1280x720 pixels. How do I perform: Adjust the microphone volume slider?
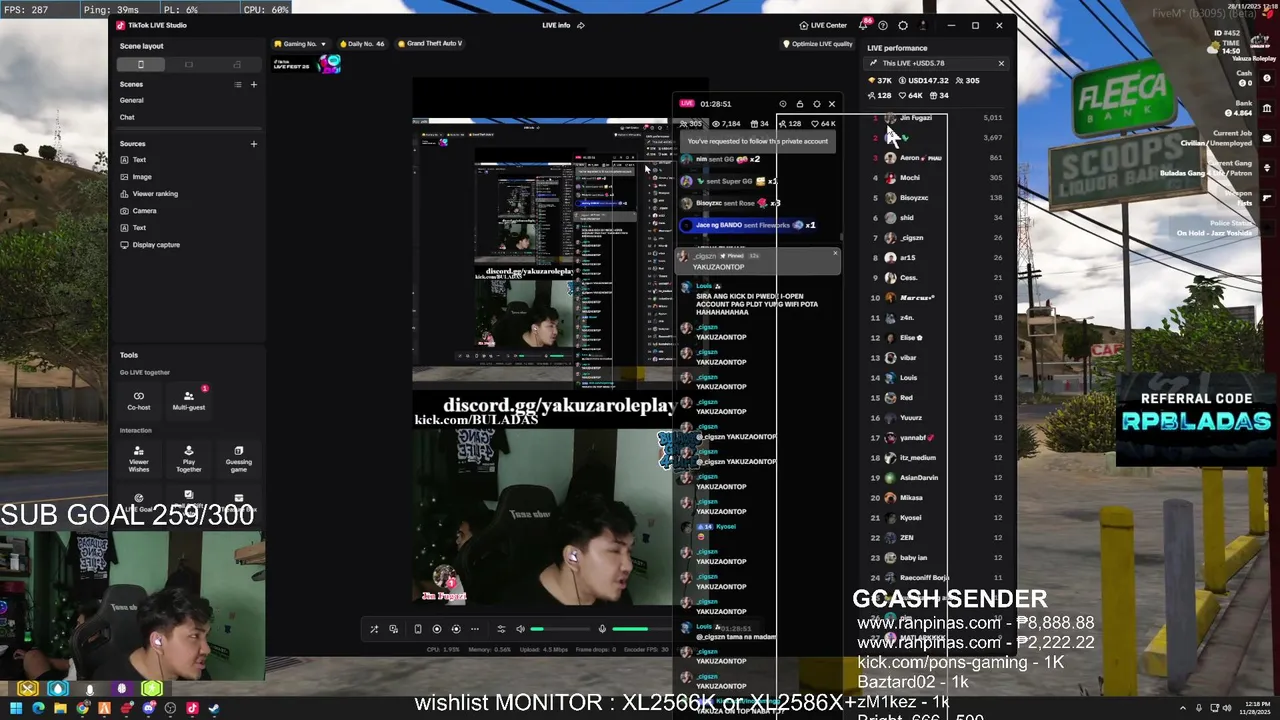tap(641, 629)
